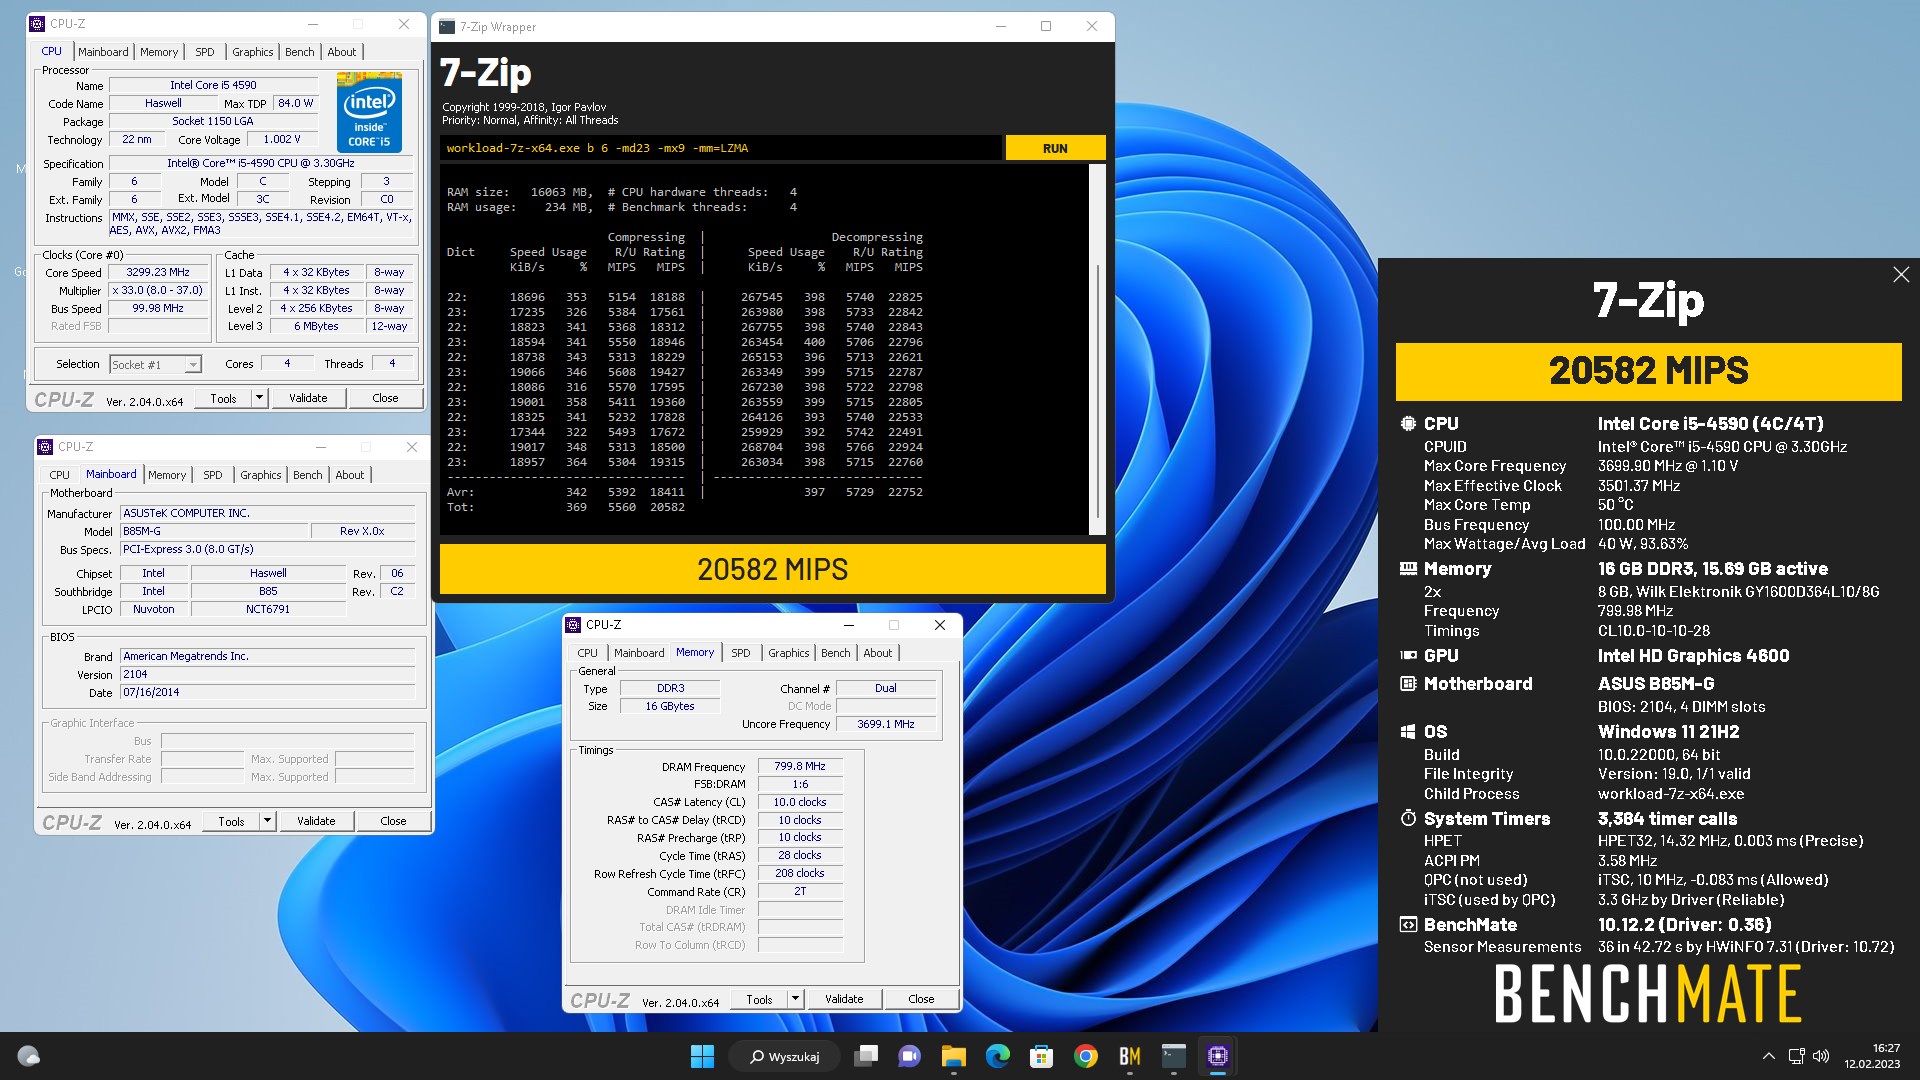This screenshot has height=1080, width=1920.
Task: Click Close button in the CPU window
Action: (385, 398)
